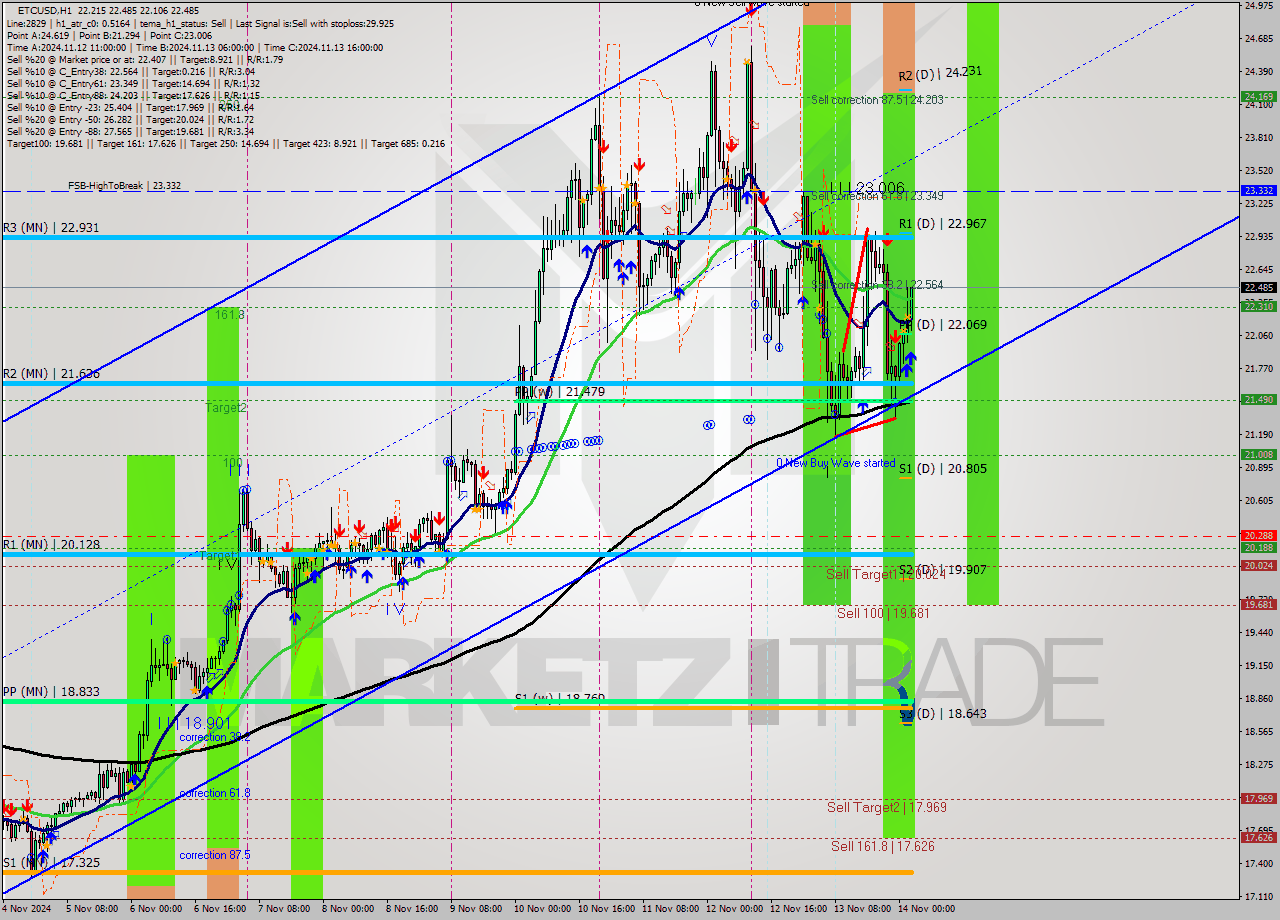
Task: Click the S2 (D) | 19.907 label
Action: (942, 569)
